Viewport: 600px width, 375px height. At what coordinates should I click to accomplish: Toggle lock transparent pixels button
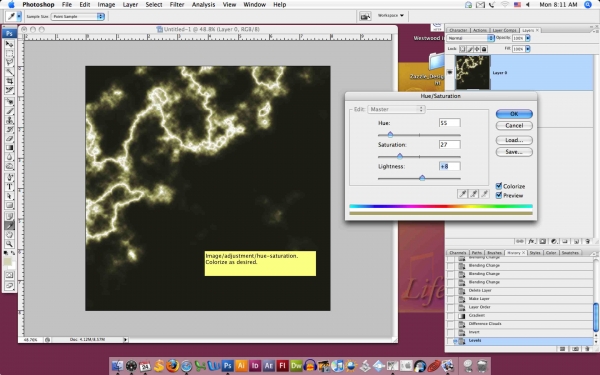[463, 49]
